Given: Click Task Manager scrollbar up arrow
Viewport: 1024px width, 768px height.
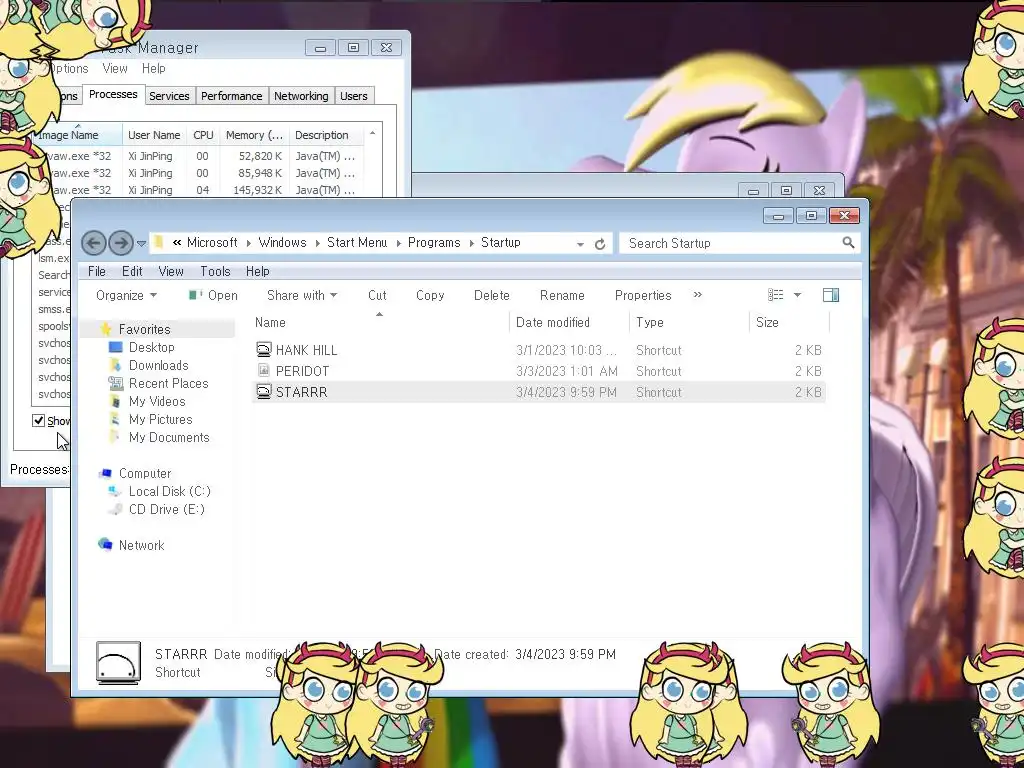Looking at the screenshot, I should [x=372, y=133].
